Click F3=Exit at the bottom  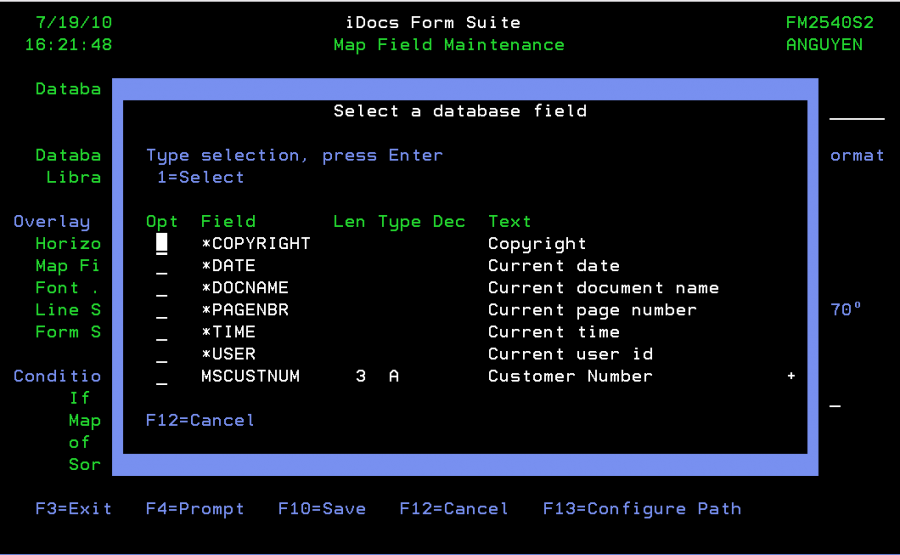(73, 508)
